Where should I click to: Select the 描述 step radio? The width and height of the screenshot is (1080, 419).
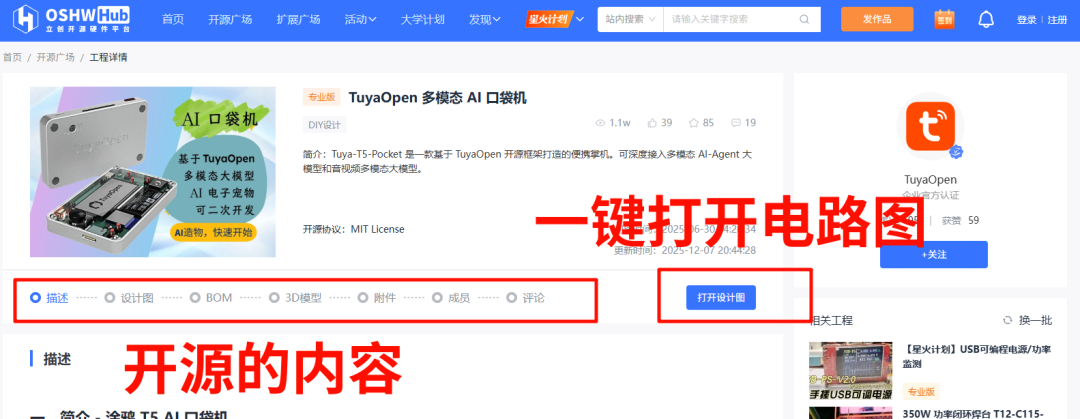(36, 298)
